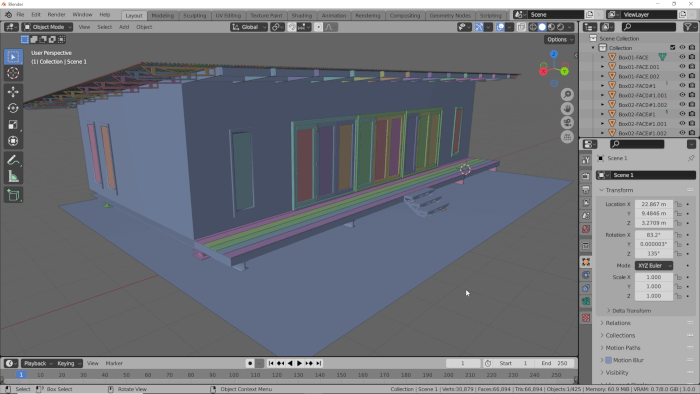Image resolution: width=700 pixels, height=394 pixels.
Task: Open the Render properties tab
Action: [x=586, y=176]
